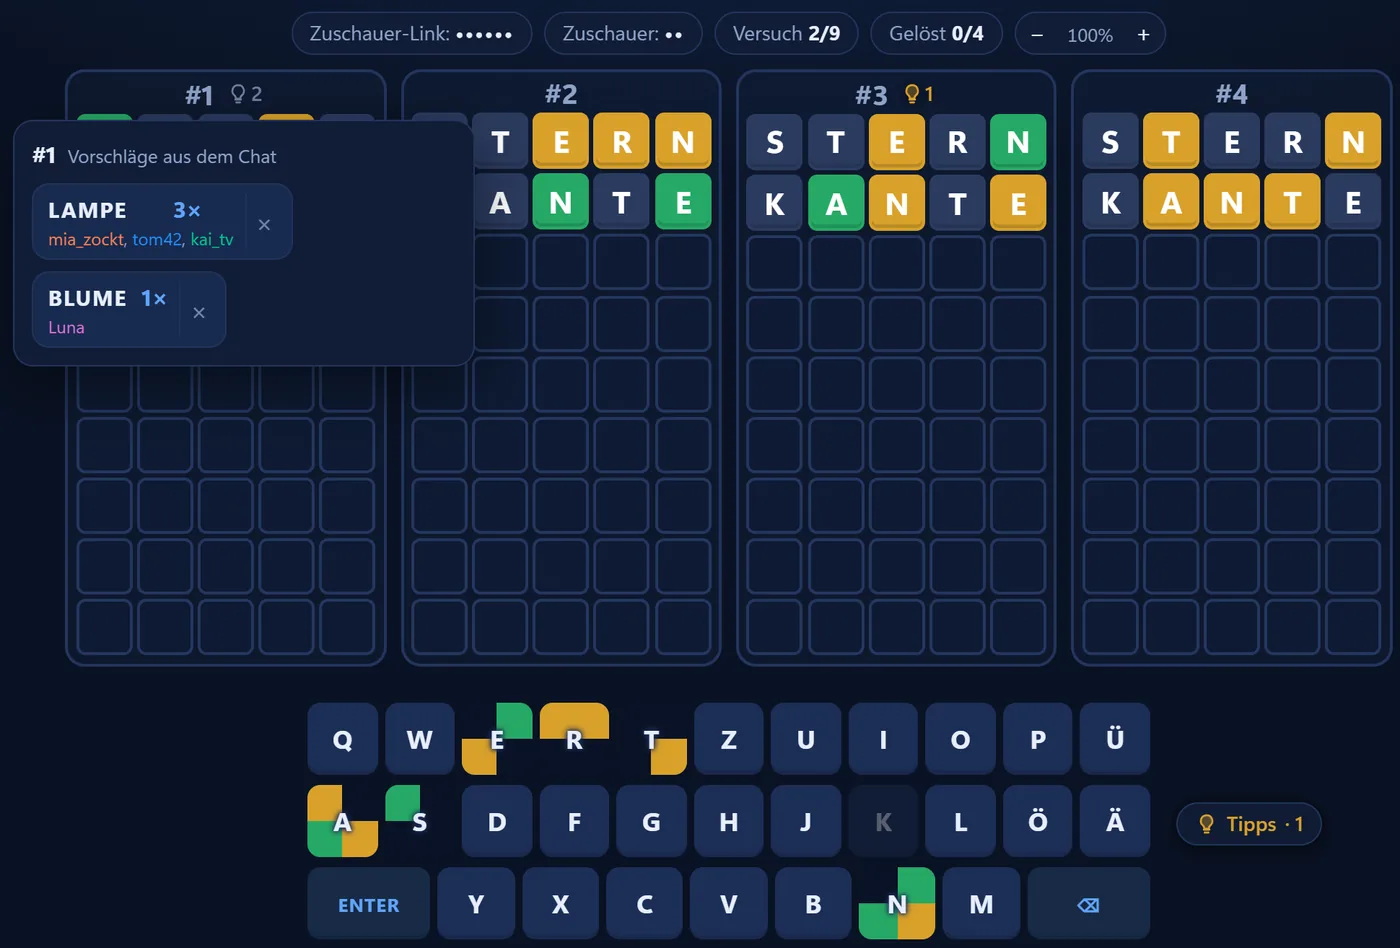
Task: Select board #2 header
Action: [561, 94]
